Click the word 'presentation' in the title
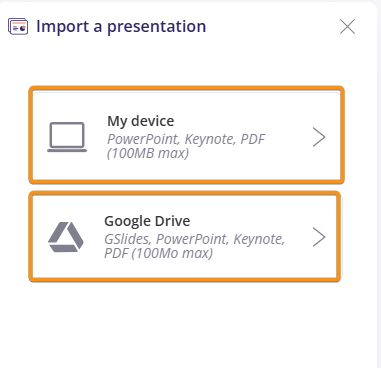 157,27
